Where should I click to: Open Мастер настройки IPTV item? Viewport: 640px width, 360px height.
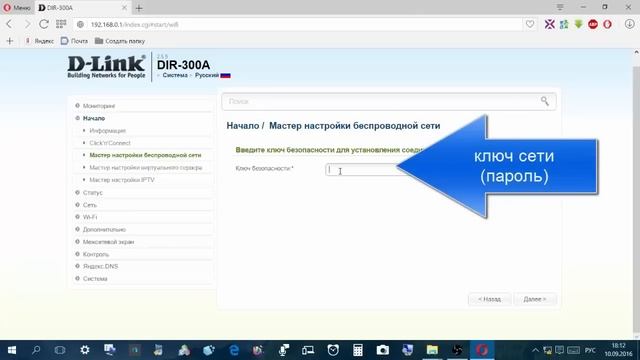pyautogui.click(x=122, y=180)
